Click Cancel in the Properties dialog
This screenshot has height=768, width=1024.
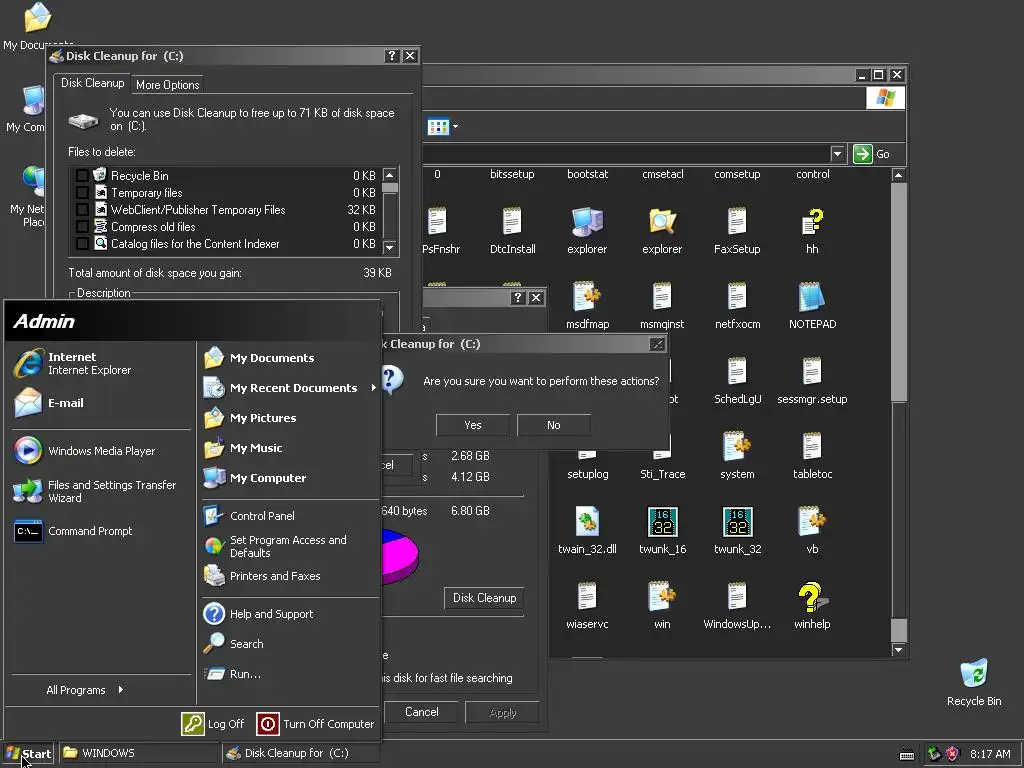tap(421, 712)
